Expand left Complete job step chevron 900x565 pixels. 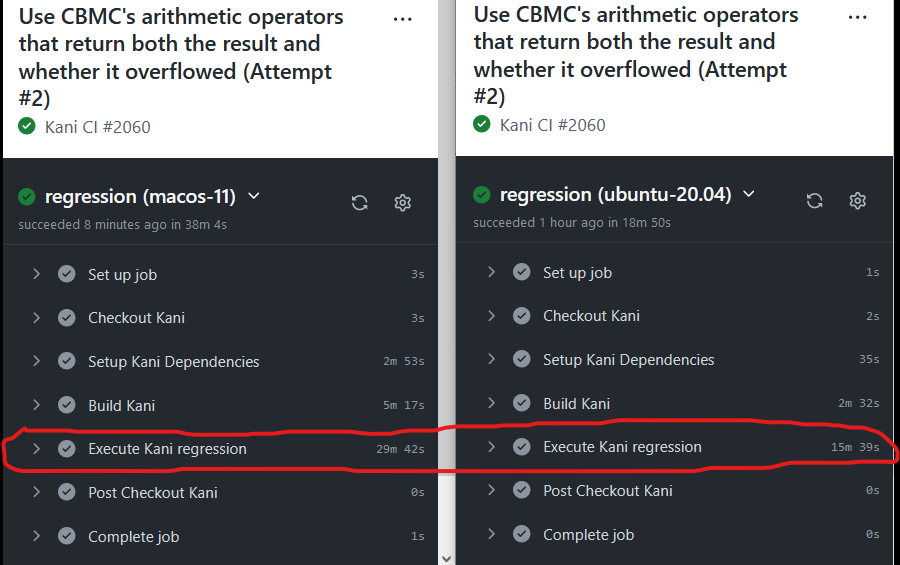[36, 536]
